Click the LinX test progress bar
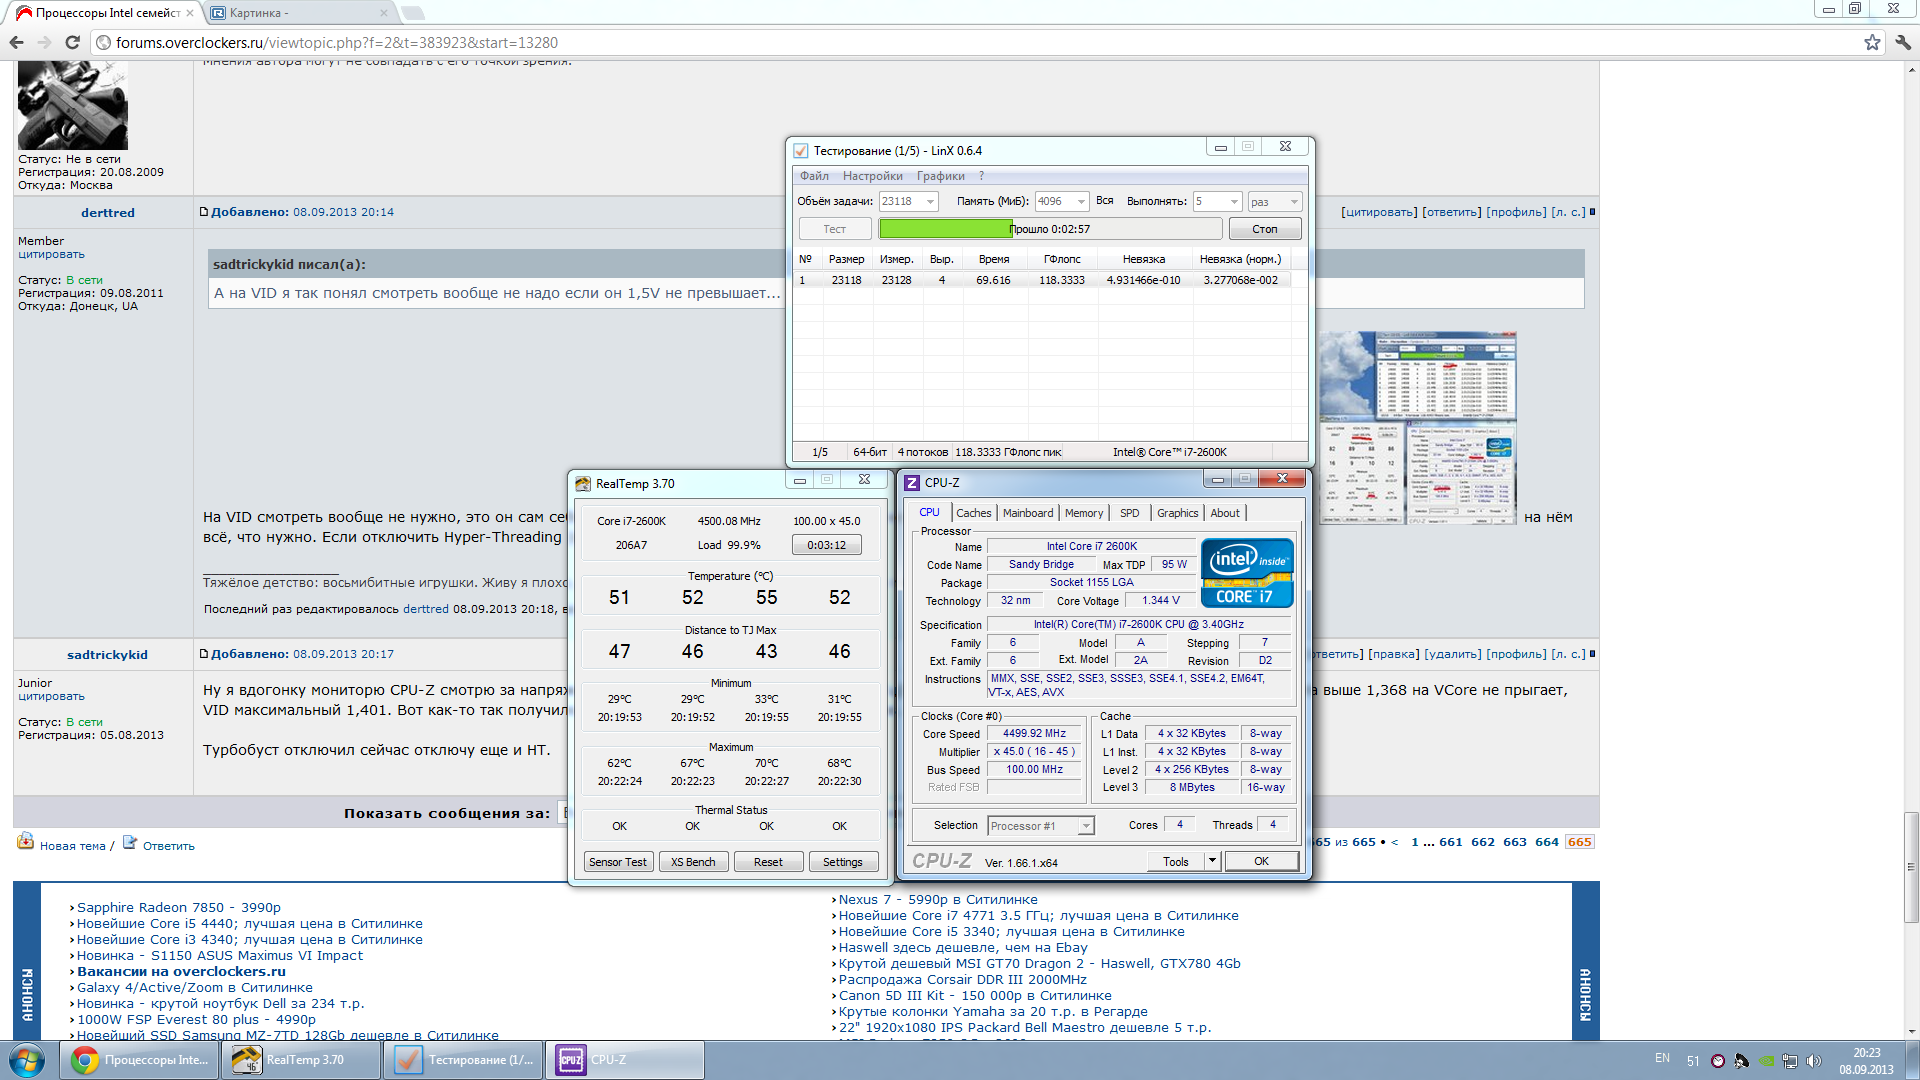Screen dimensions: 1920x1080 point(1050,229)
